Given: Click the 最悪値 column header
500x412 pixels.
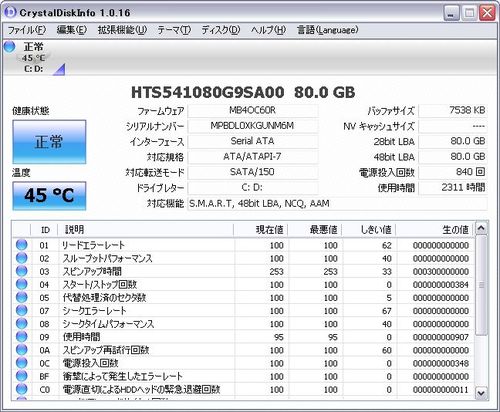Looking at the screenshot, I should coord(315,230).
